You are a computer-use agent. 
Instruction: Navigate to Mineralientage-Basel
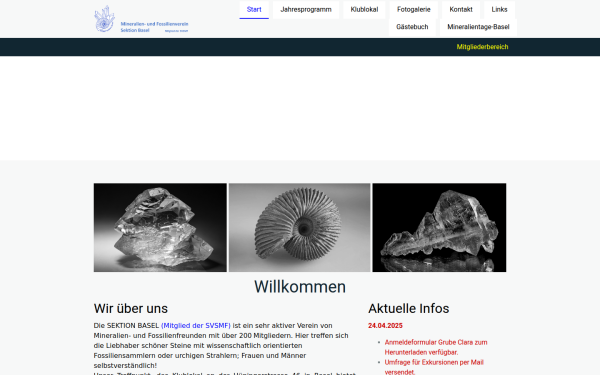(478, 27)
